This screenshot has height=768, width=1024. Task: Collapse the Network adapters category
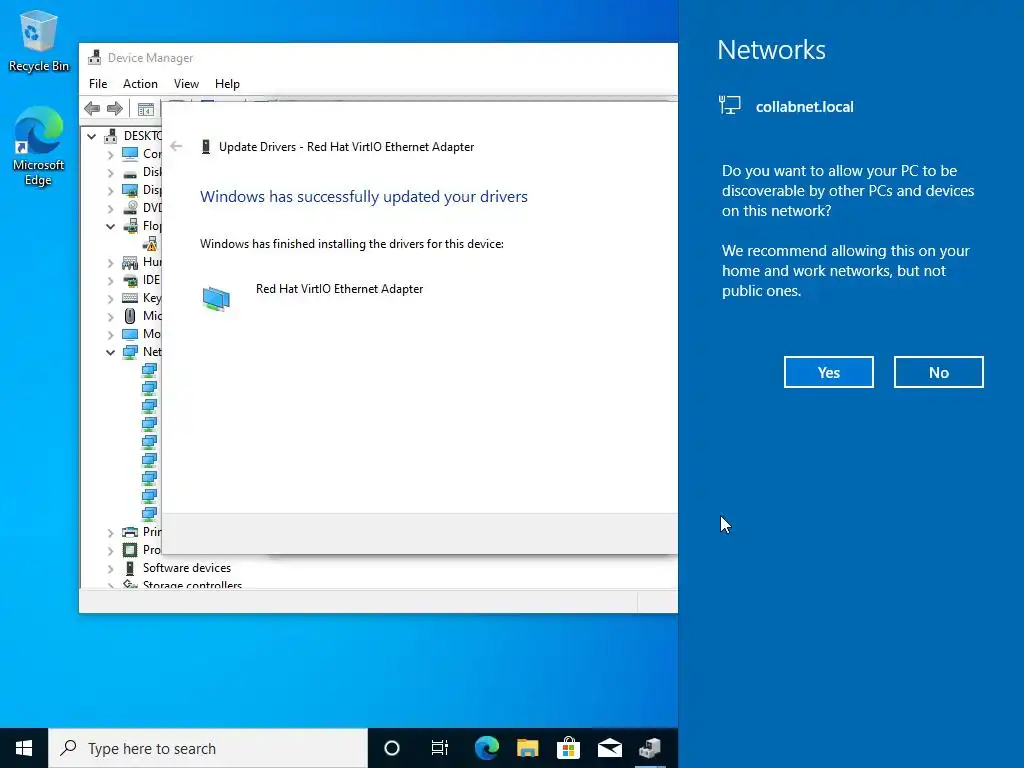click(x=110, y=352)
